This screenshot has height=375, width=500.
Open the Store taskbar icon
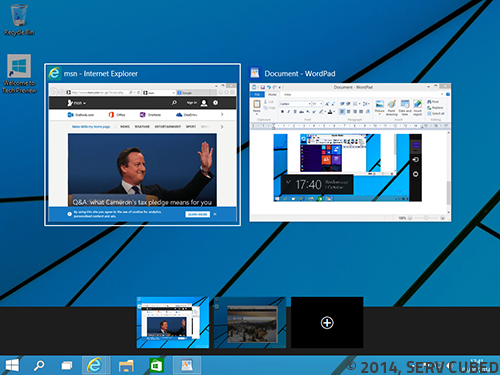(156, 366)
